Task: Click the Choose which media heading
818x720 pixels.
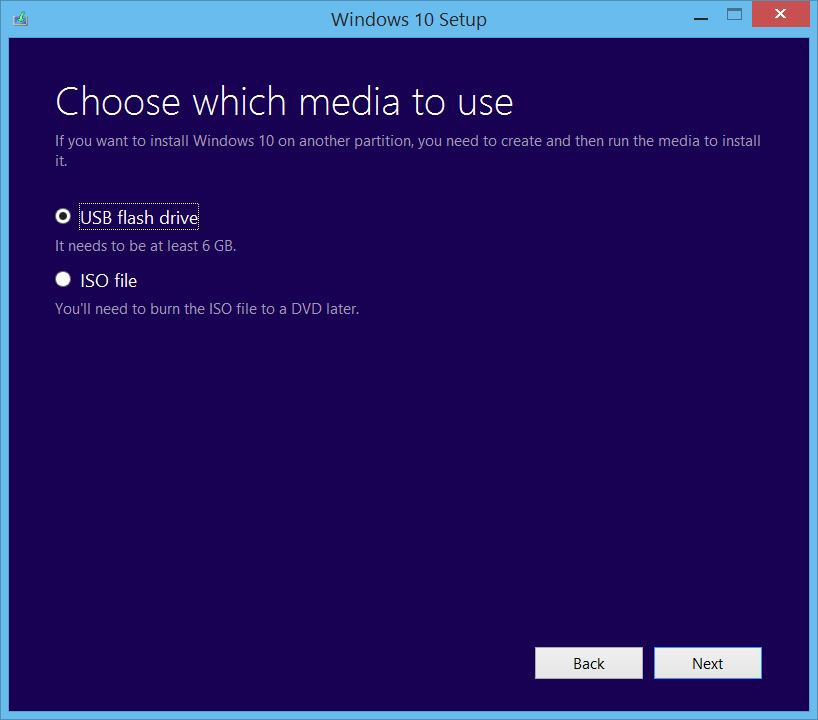Action: pyautogui.click(x=283, y=100)
